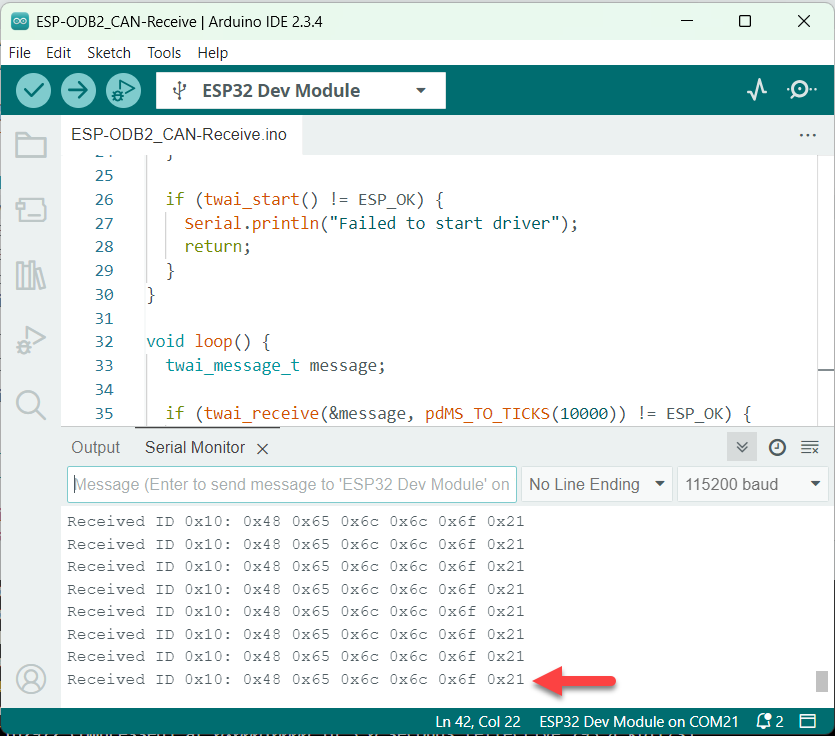Click the last Received ID 0x10 line

point(296,680)
